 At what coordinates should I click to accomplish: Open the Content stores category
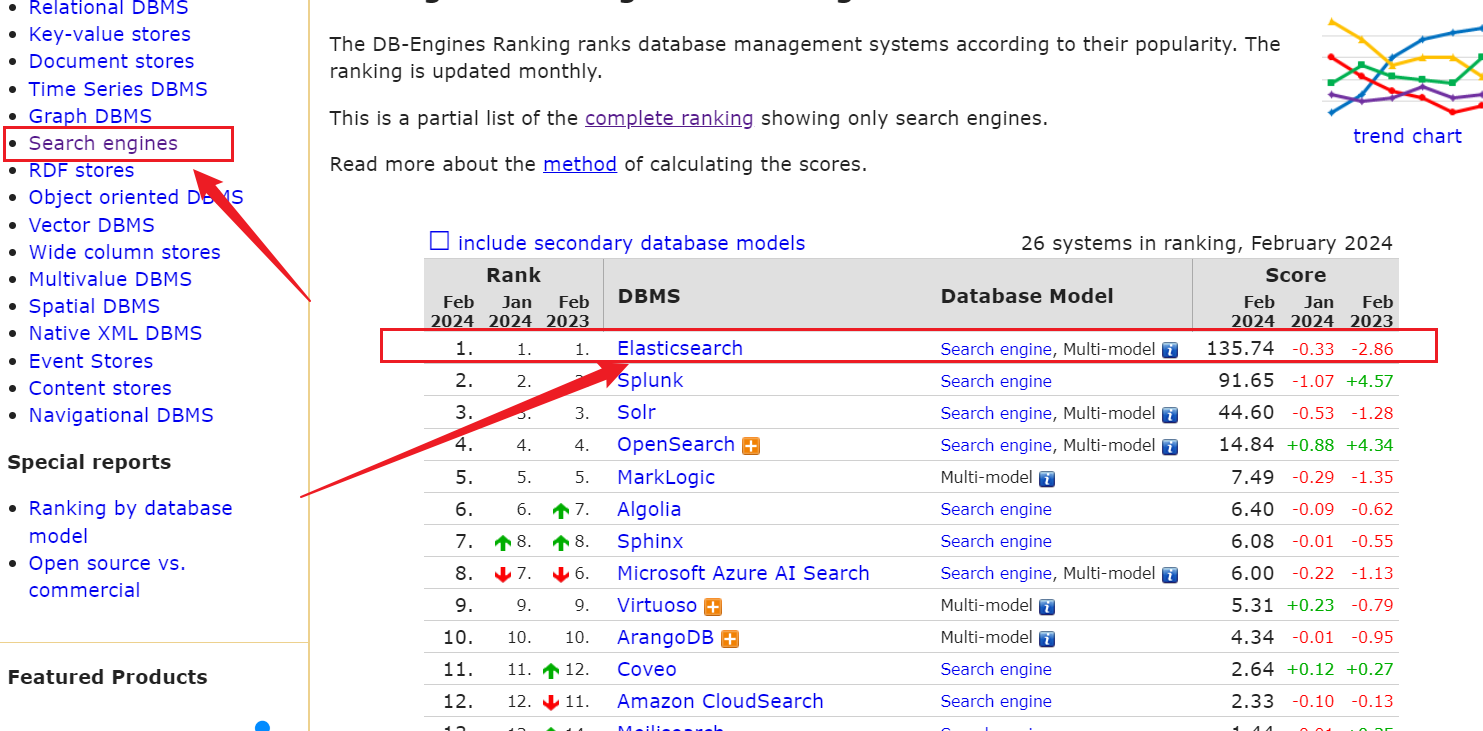(100, 388)
